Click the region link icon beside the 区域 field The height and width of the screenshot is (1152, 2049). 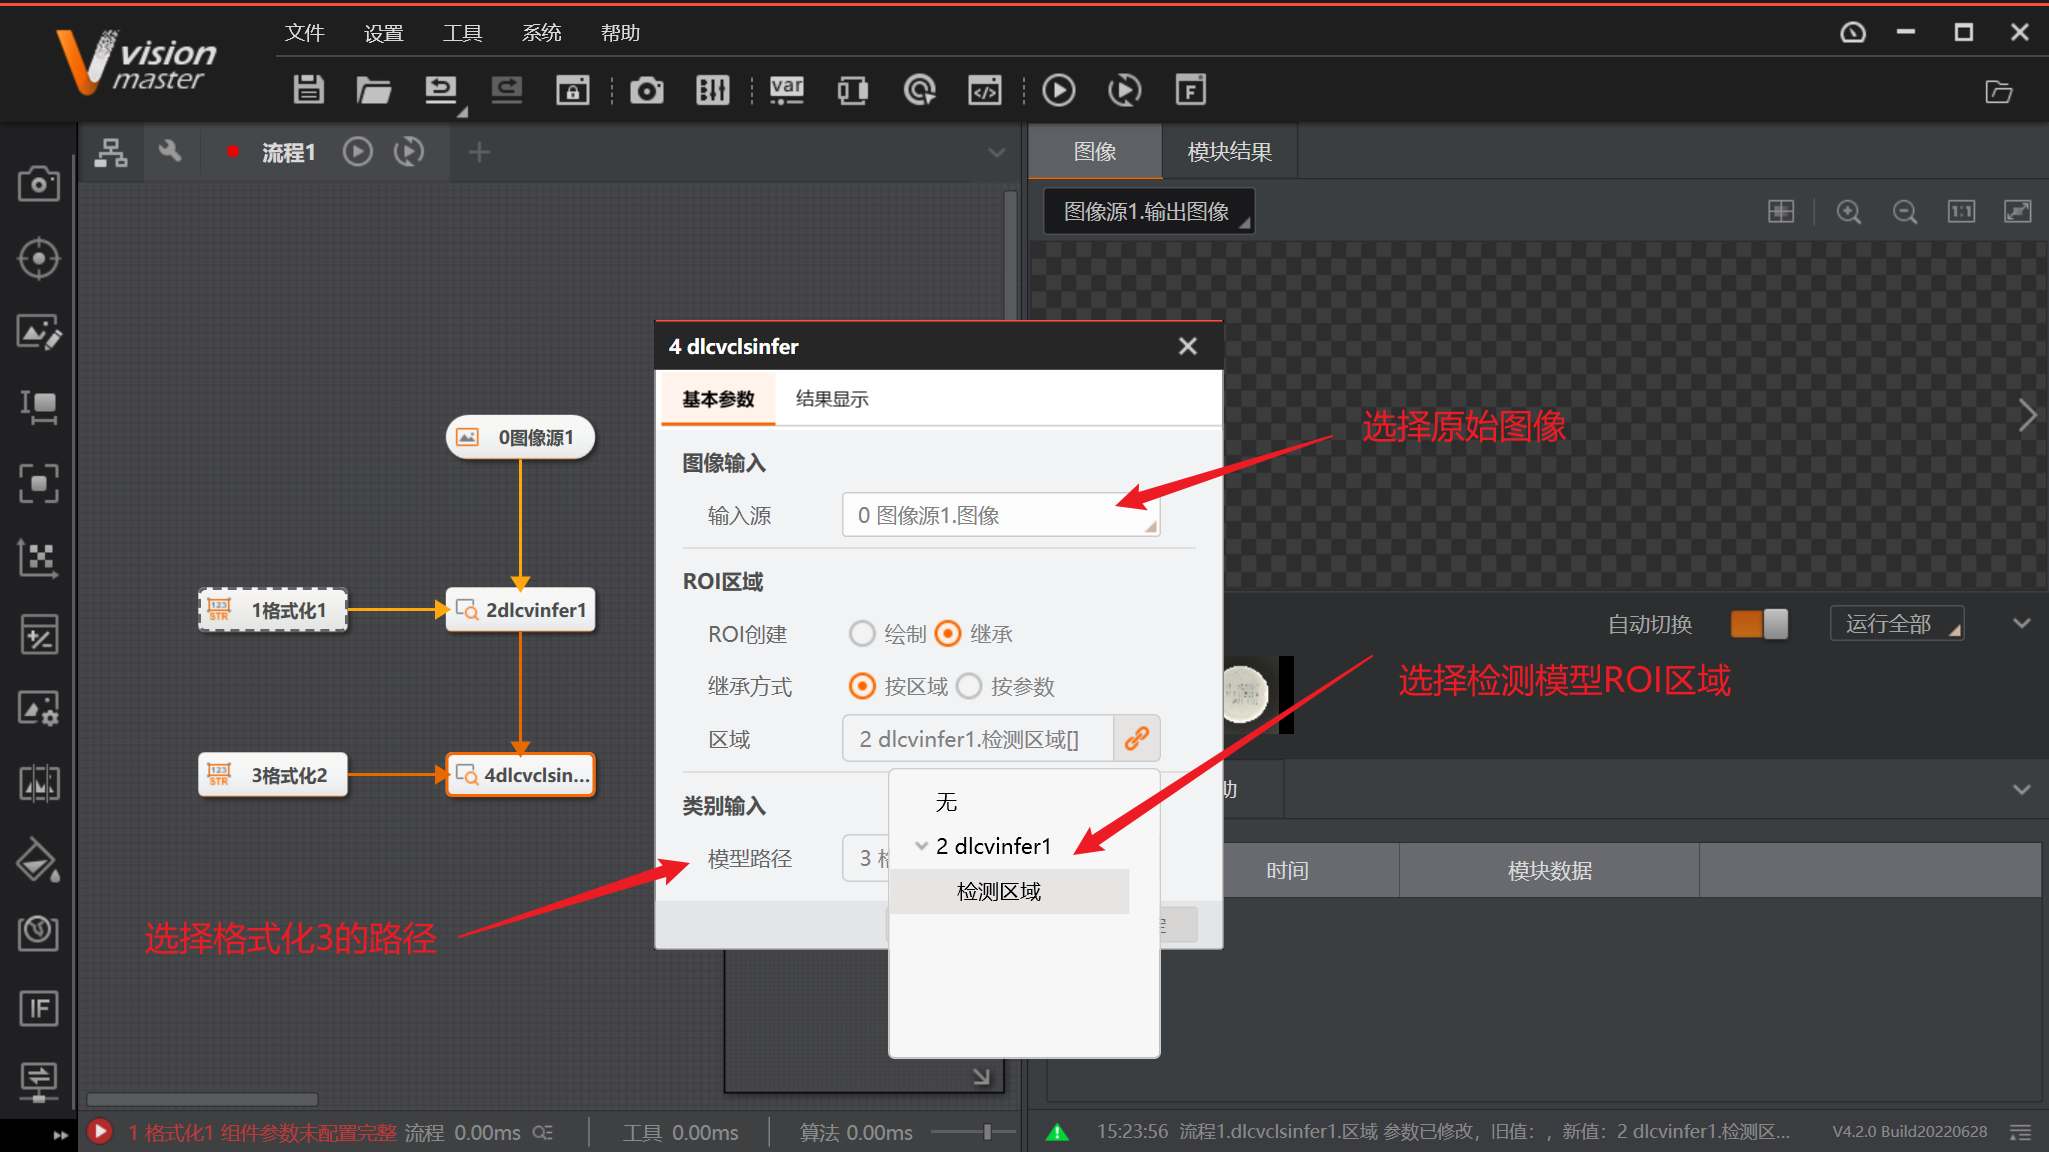point(1137,739)
